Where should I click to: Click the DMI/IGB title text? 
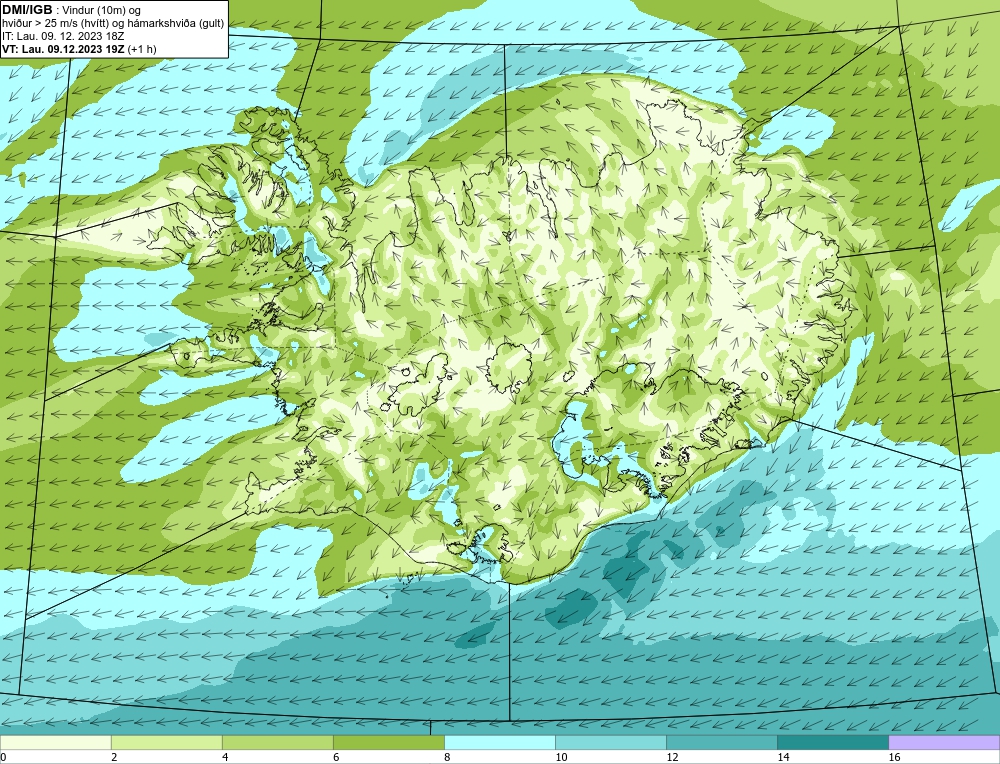pos(27,10)
